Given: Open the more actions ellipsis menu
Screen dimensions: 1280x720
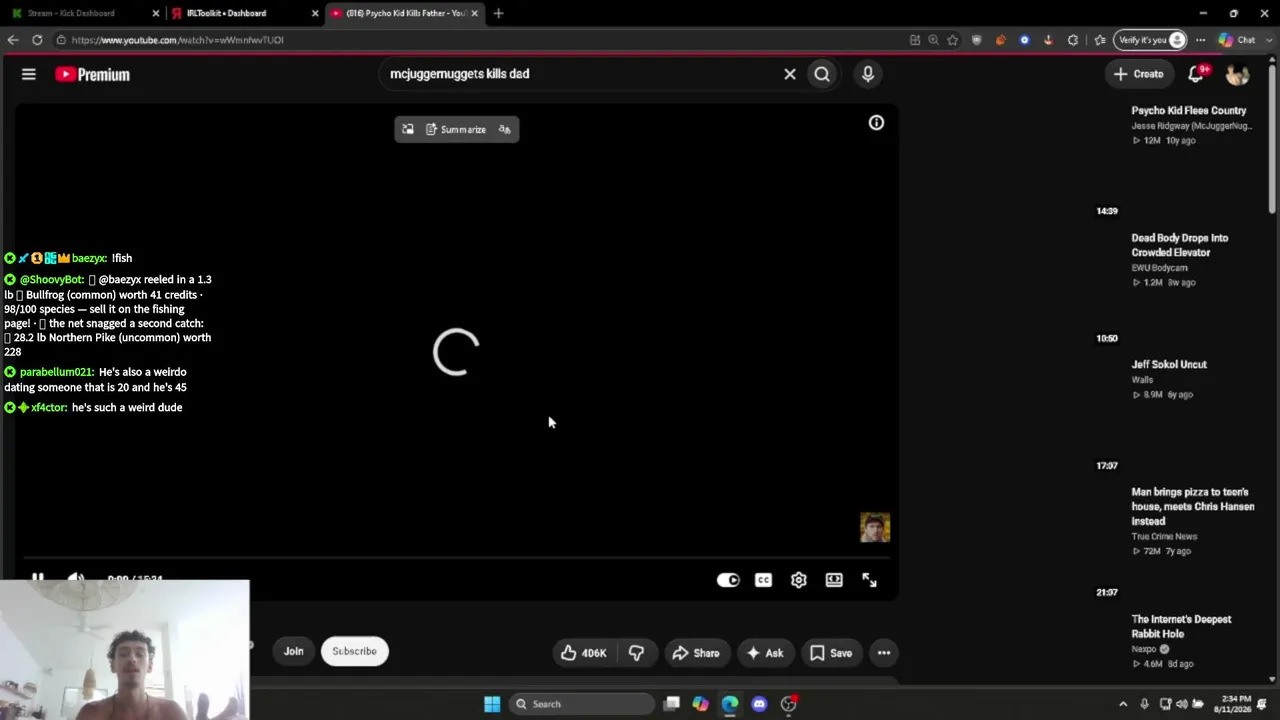Looking at the screenshot, I should pyautogui.click(x=884, y=653).
